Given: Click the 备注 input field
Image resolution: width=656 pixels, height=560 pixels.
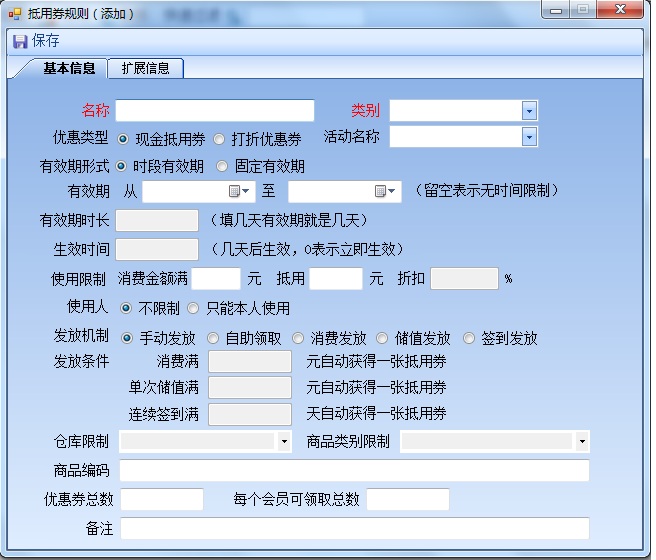Looking at the screenshot, I should click(355, 528).
